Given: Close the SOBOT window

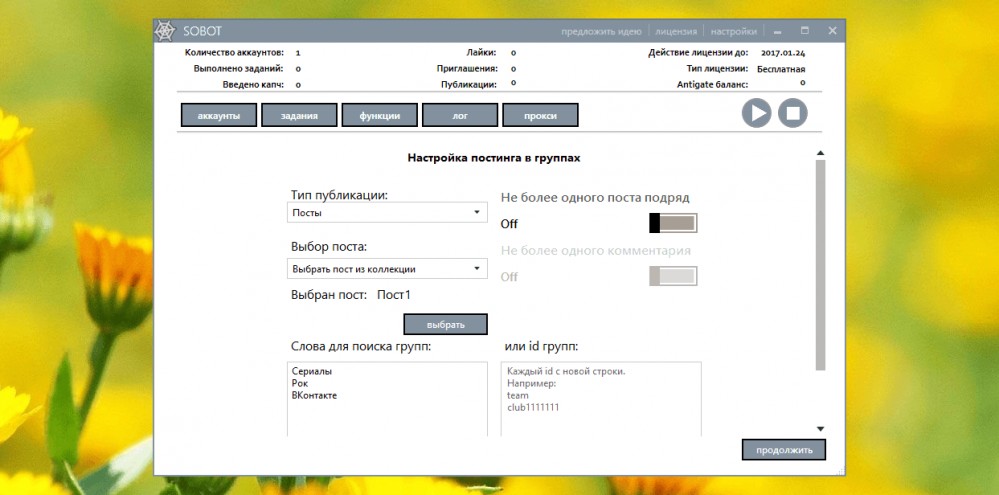Looking at the screenshot, I should click(x=832, y=31).
